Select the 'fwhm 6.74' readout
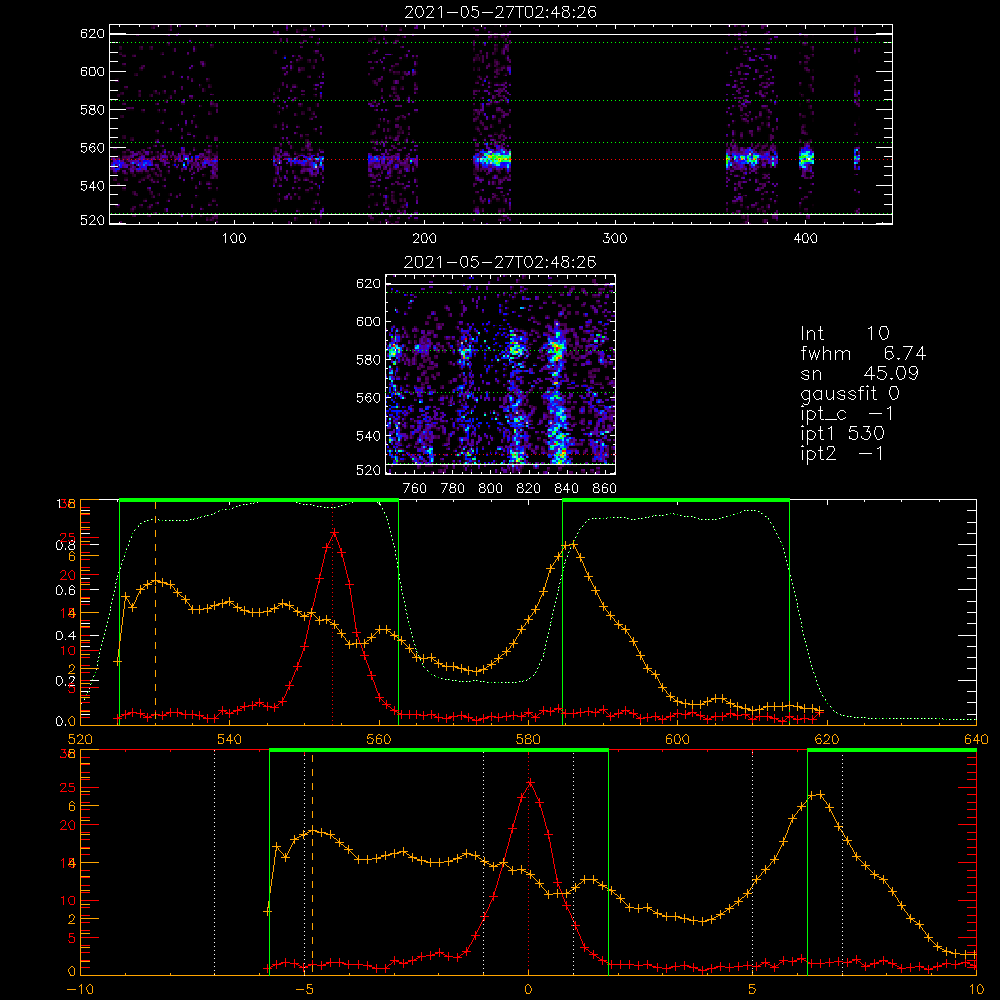Image resolution: width=1000 pixels, height=1000 pixels. 863,353
